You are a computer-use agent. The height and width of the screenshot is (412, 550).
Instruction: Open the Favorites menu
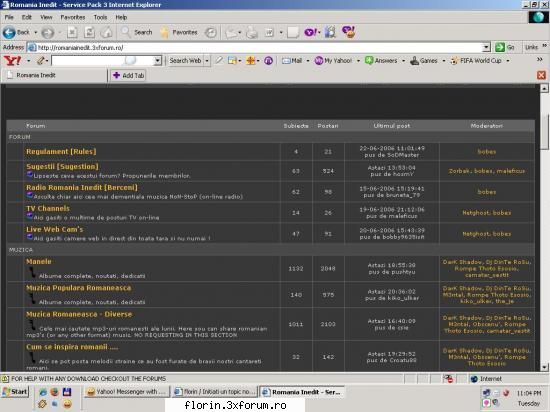click(73, 17)
